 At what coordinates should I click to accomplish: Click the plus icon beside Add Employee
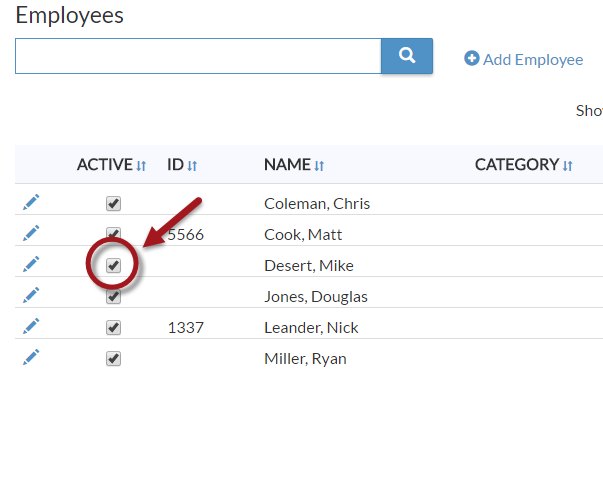tap(471, 58)
